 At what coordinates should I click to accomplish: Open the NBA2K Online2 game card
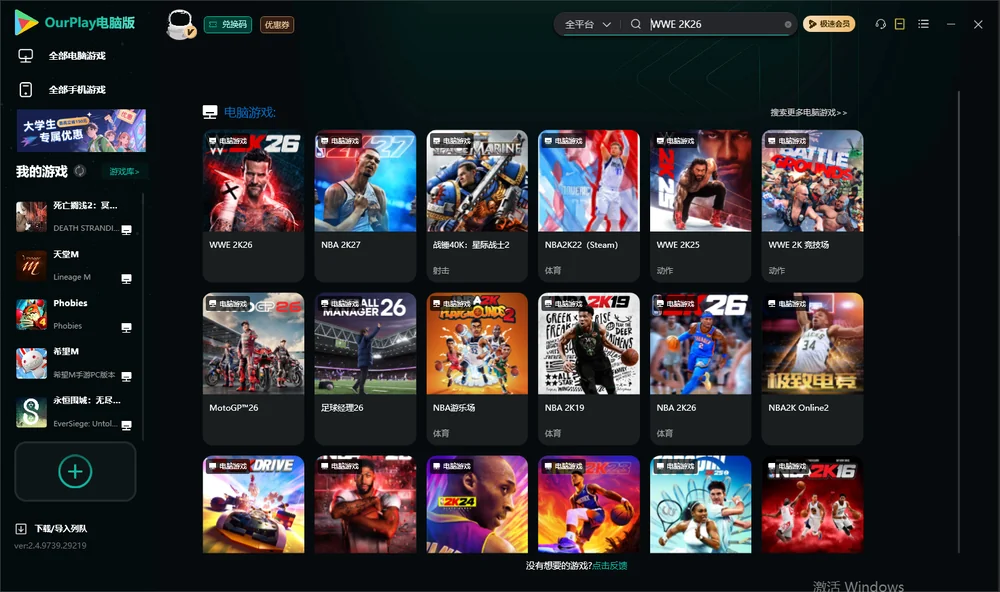pos(812,369)
